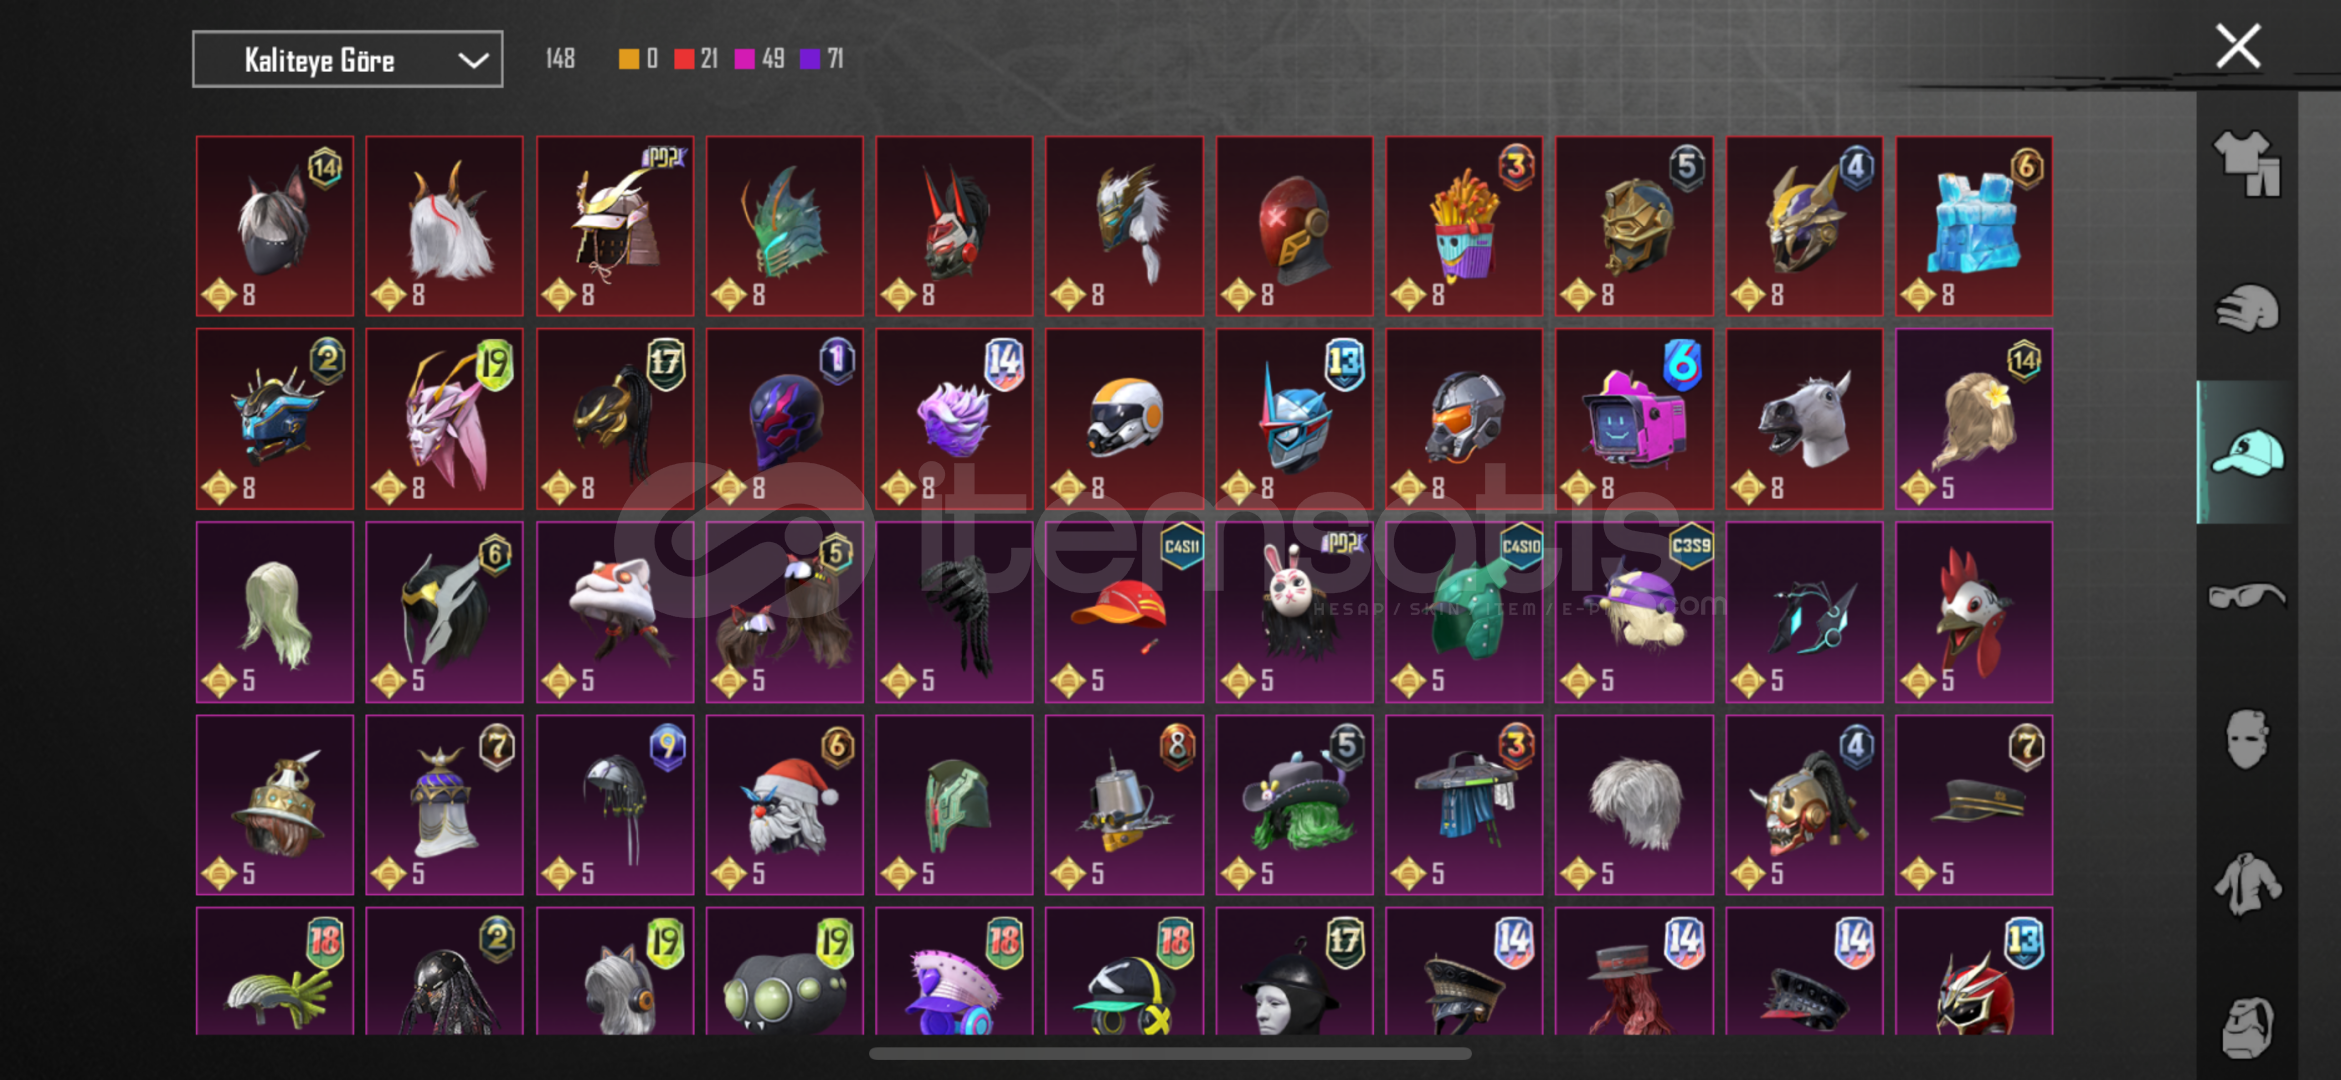Screen dimensions: 2341x1080
Task: Select the french fries helmet item
Action: [1464, 226]
